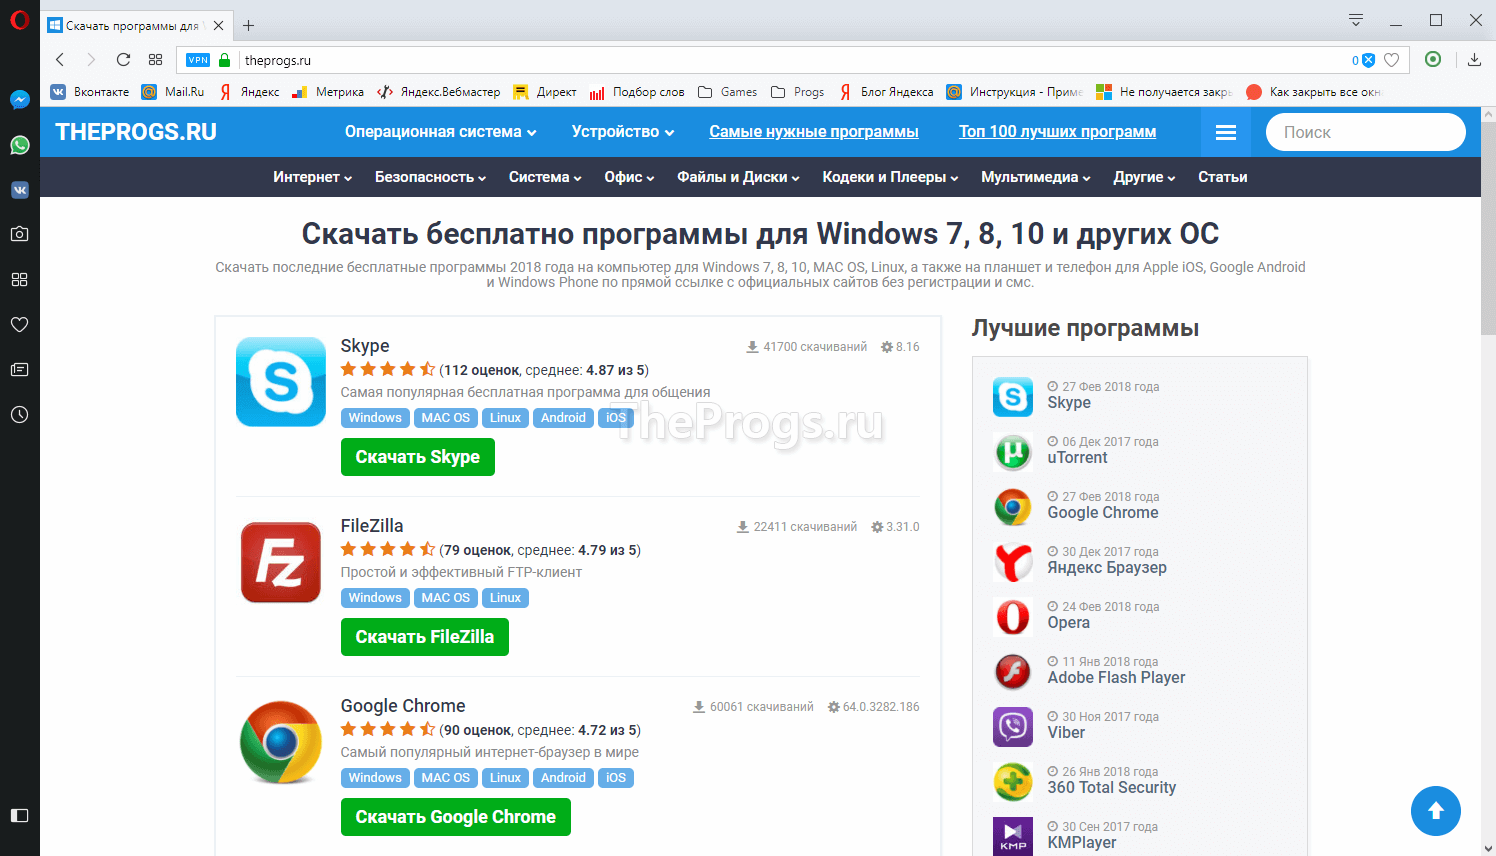Expand the Операционная система dropdown
This screenshot has height=856, width=1496.
[x=441, y=132]
